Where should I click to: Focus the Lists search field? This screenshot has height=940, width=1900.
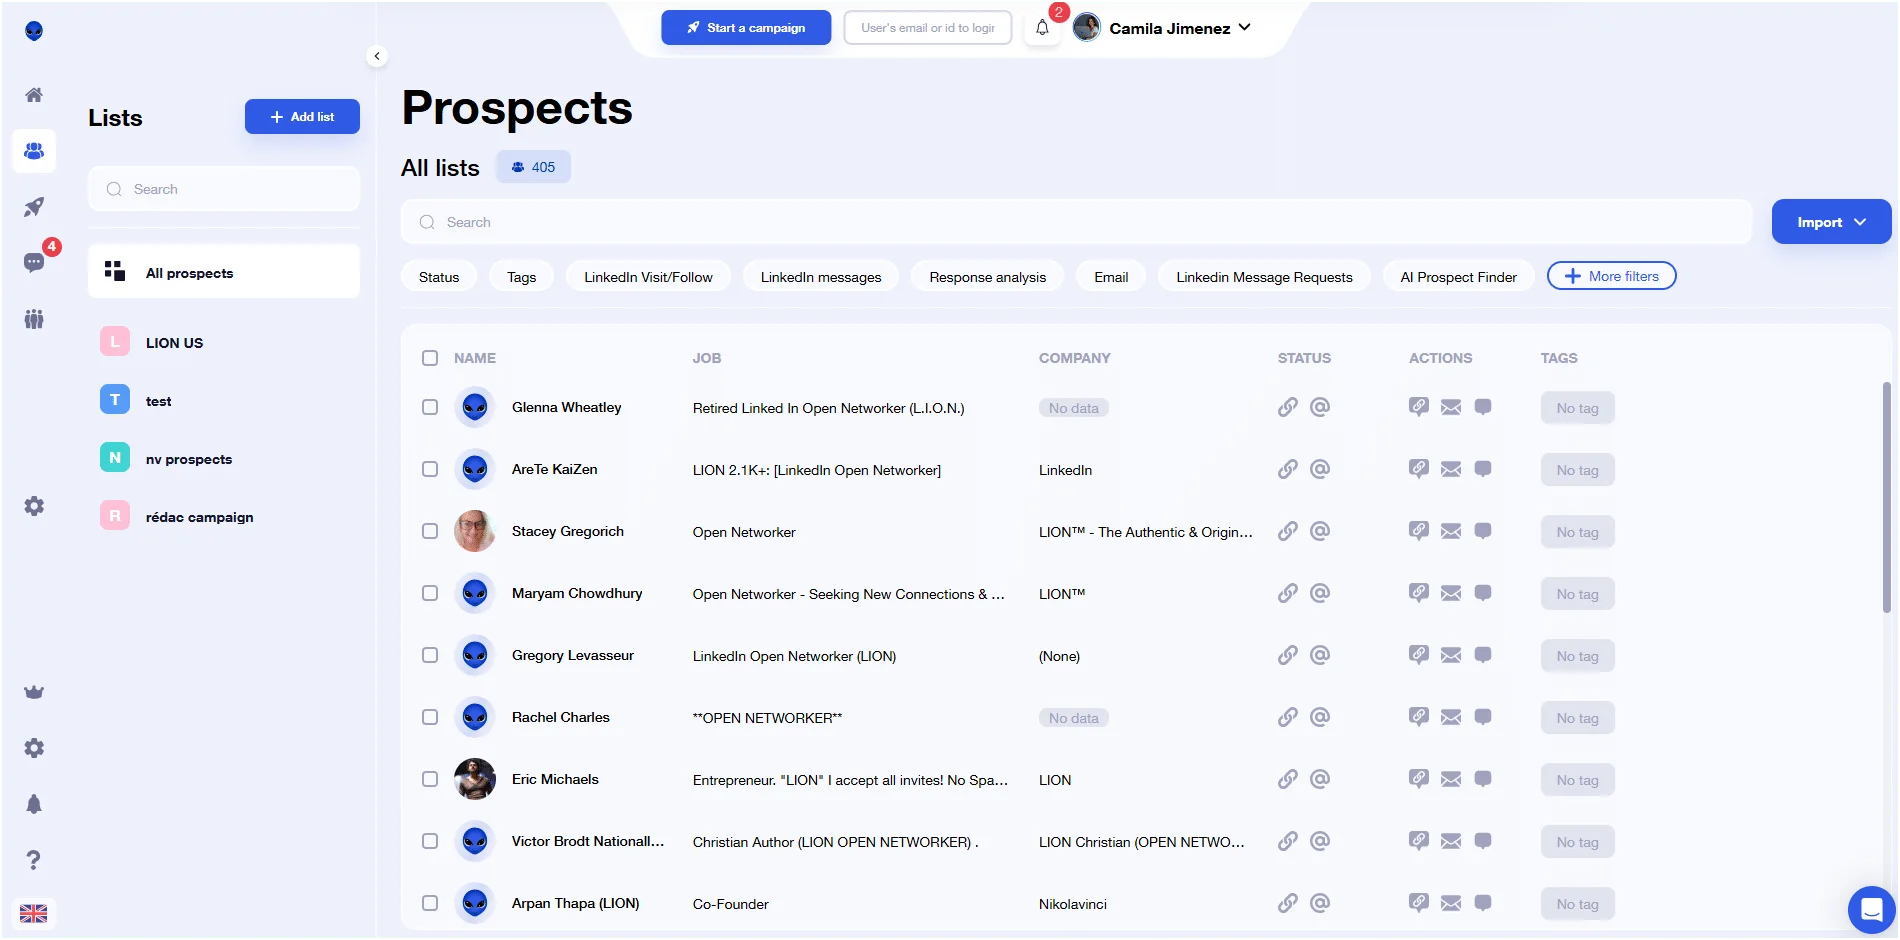224,189
